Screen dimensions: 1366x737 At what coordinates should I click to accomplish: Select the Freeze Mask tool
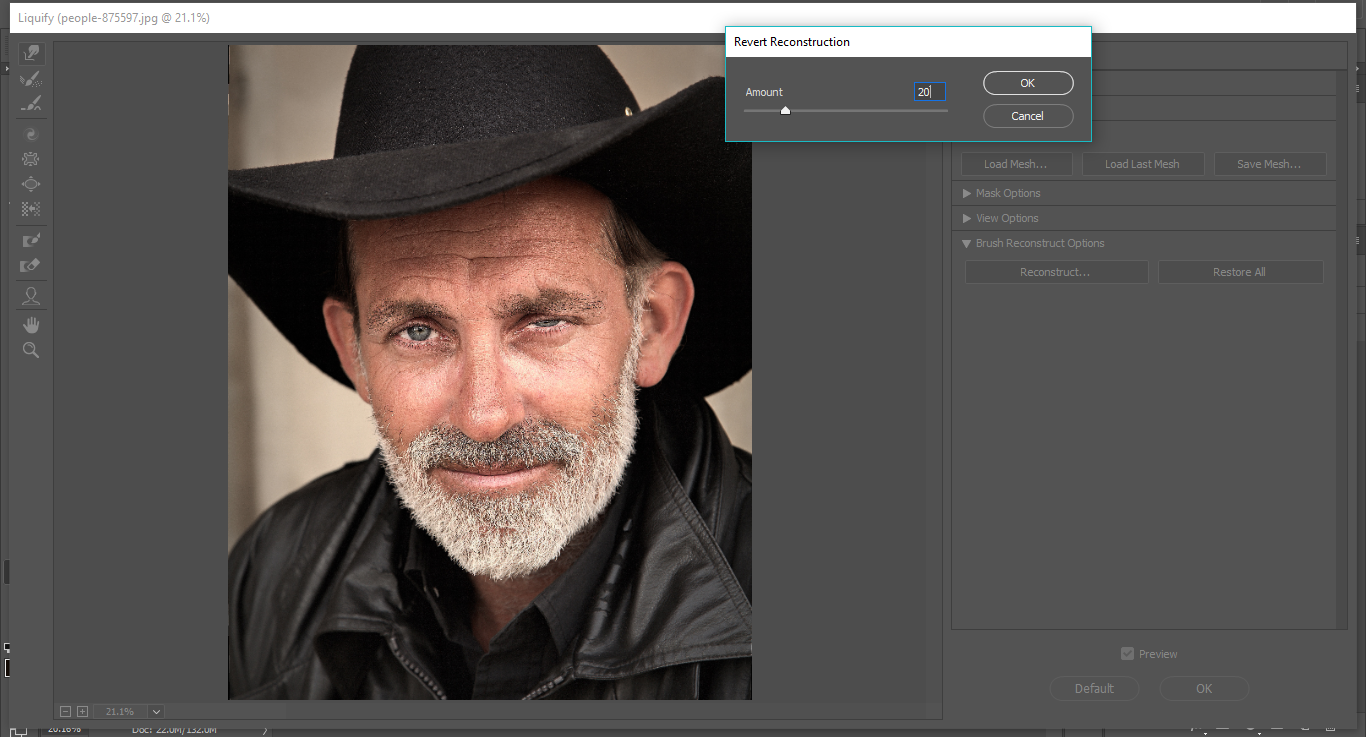coord(31,240)
